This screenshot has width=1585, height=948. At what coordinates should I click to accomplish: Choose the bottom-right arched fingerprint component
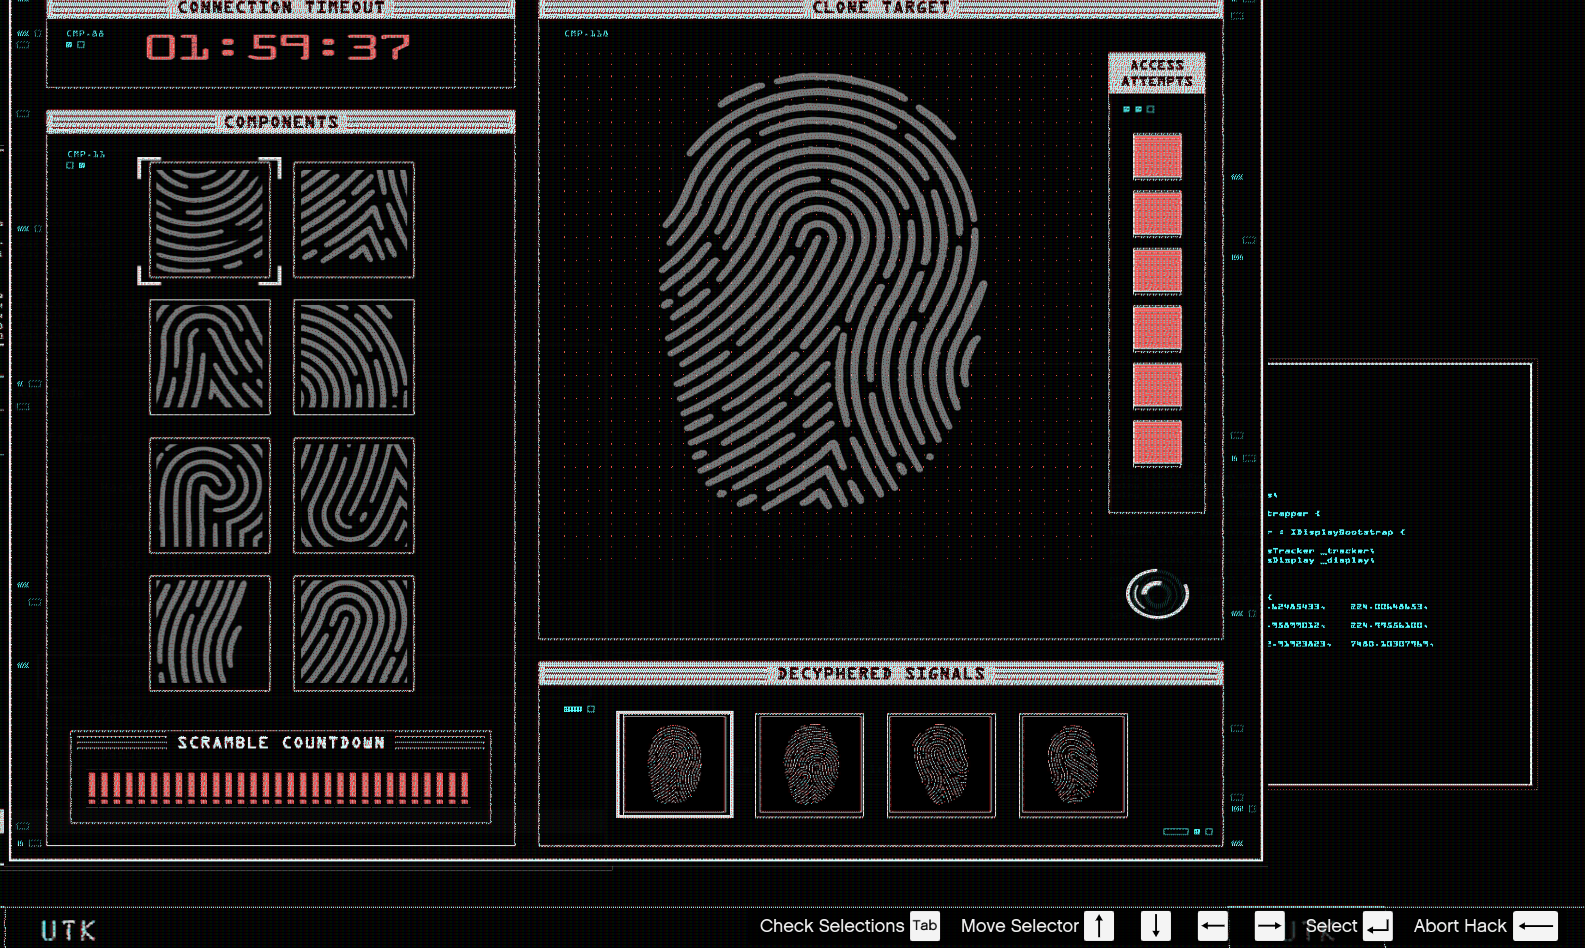[x=353, y=633]
